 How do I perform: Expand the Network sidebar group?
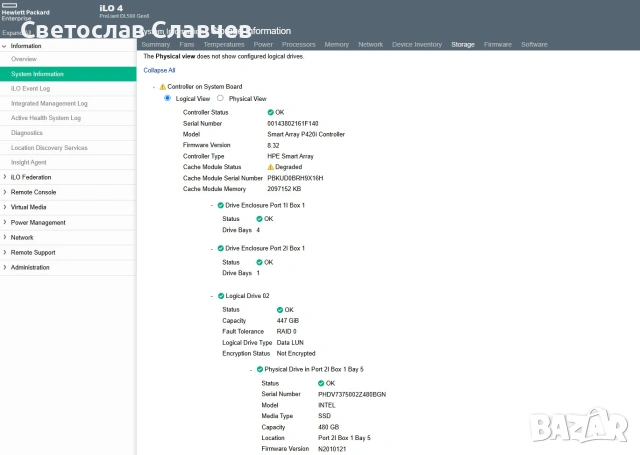(4, 237)
